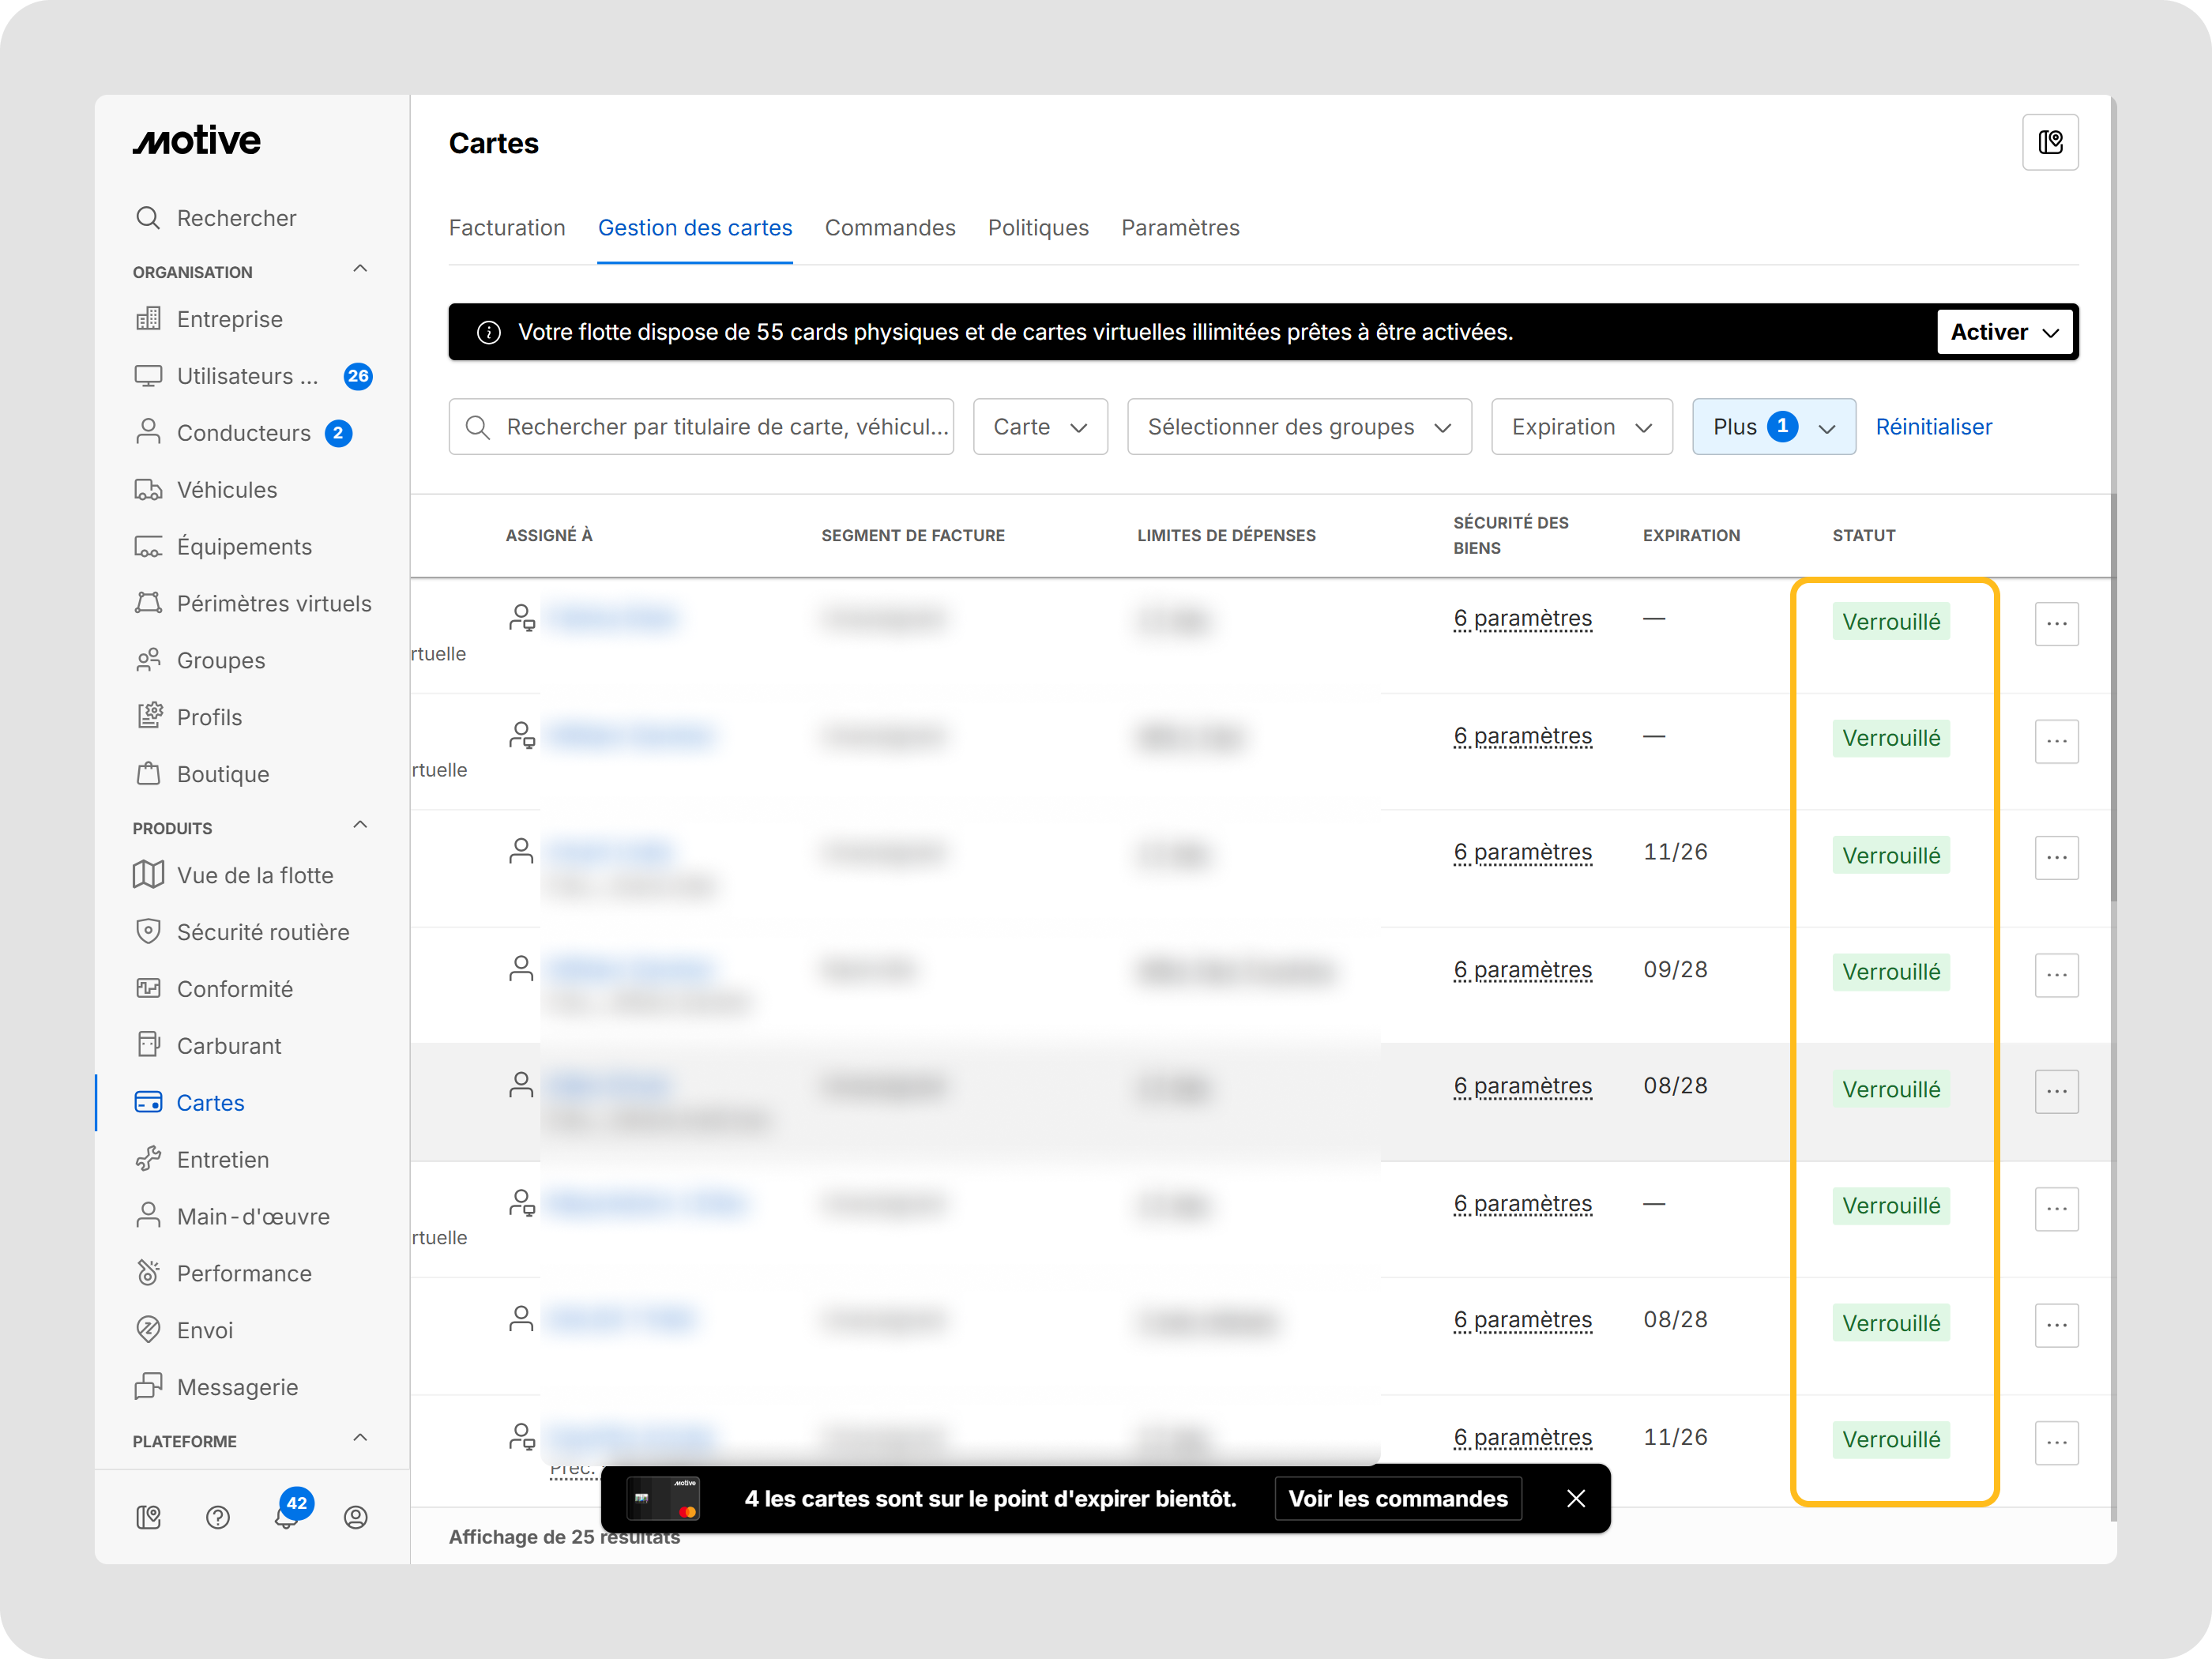Collapse the PLATEFORME section
Screen dimensions: 2212x1659
(361, 1439)
